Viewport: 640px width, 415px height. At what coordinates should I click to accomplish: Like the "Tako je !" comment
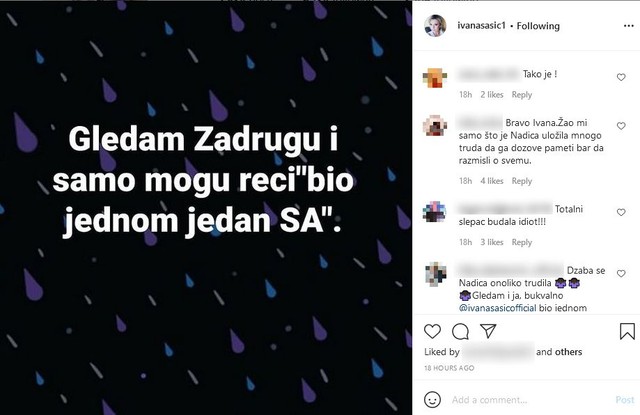[621, 77]
